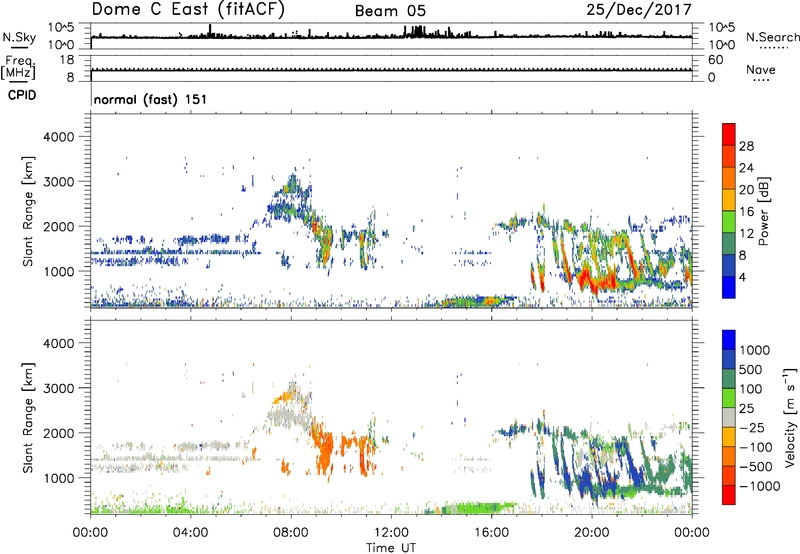
Task: Click the "-500" label on the velocity colorbar
Action: 756,467
